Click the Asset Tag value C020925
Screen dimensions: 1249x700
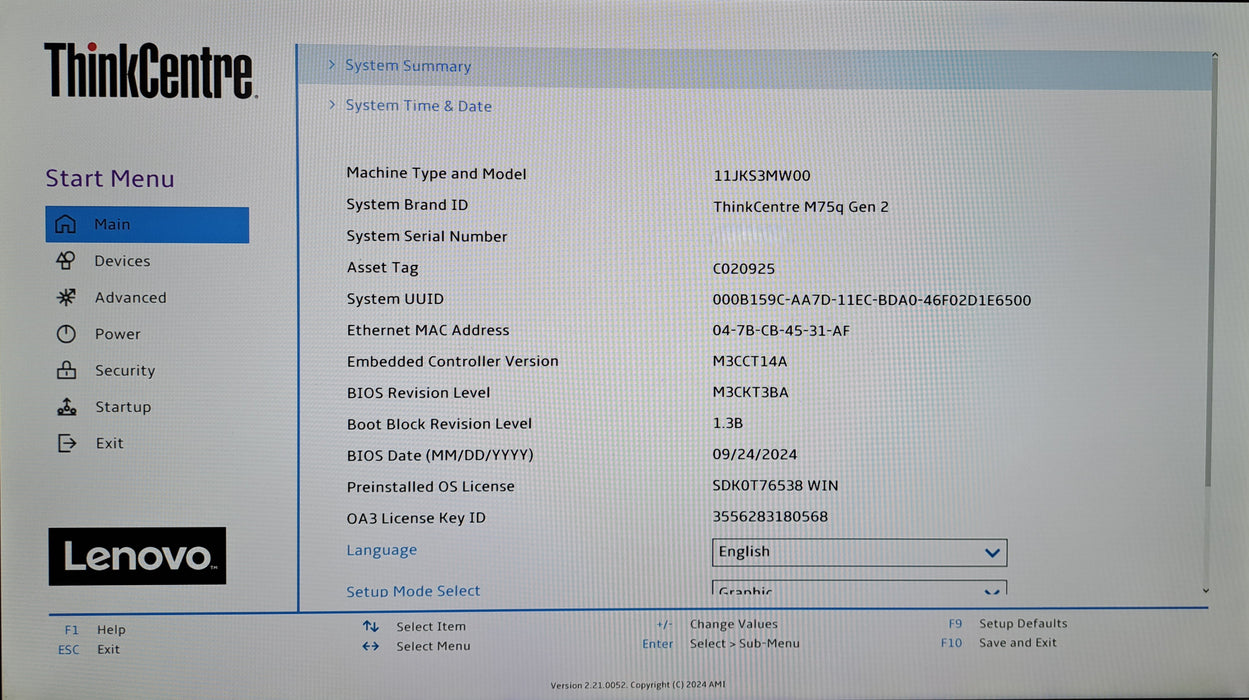744,269
